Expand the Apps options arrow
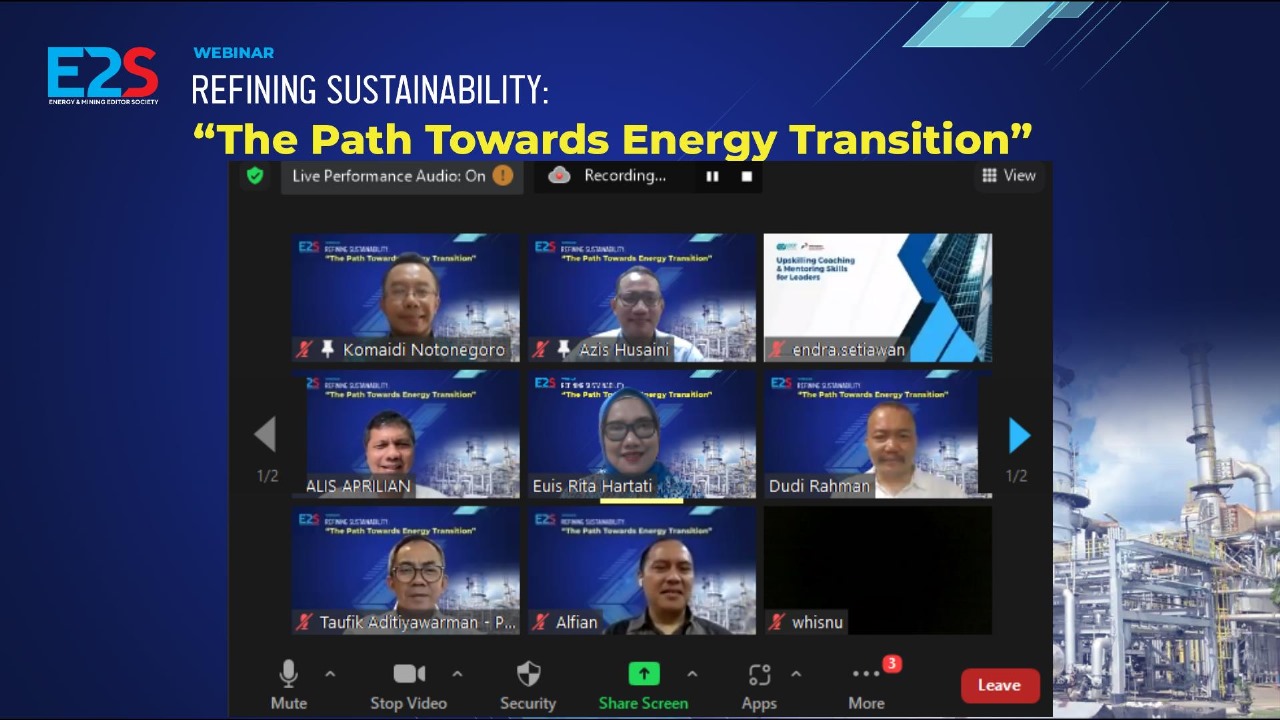This screenshot has height=720, width=1280. click(x=796, y=674)
